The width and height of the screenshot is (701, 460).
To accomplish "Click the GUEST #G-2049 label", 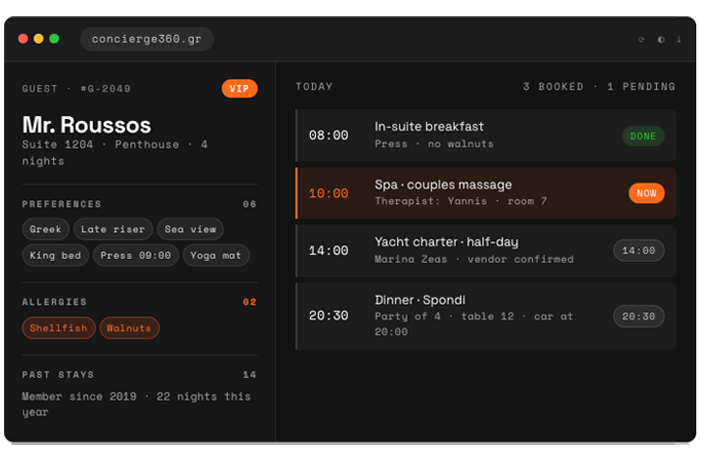I will click(x=76, y=89).
